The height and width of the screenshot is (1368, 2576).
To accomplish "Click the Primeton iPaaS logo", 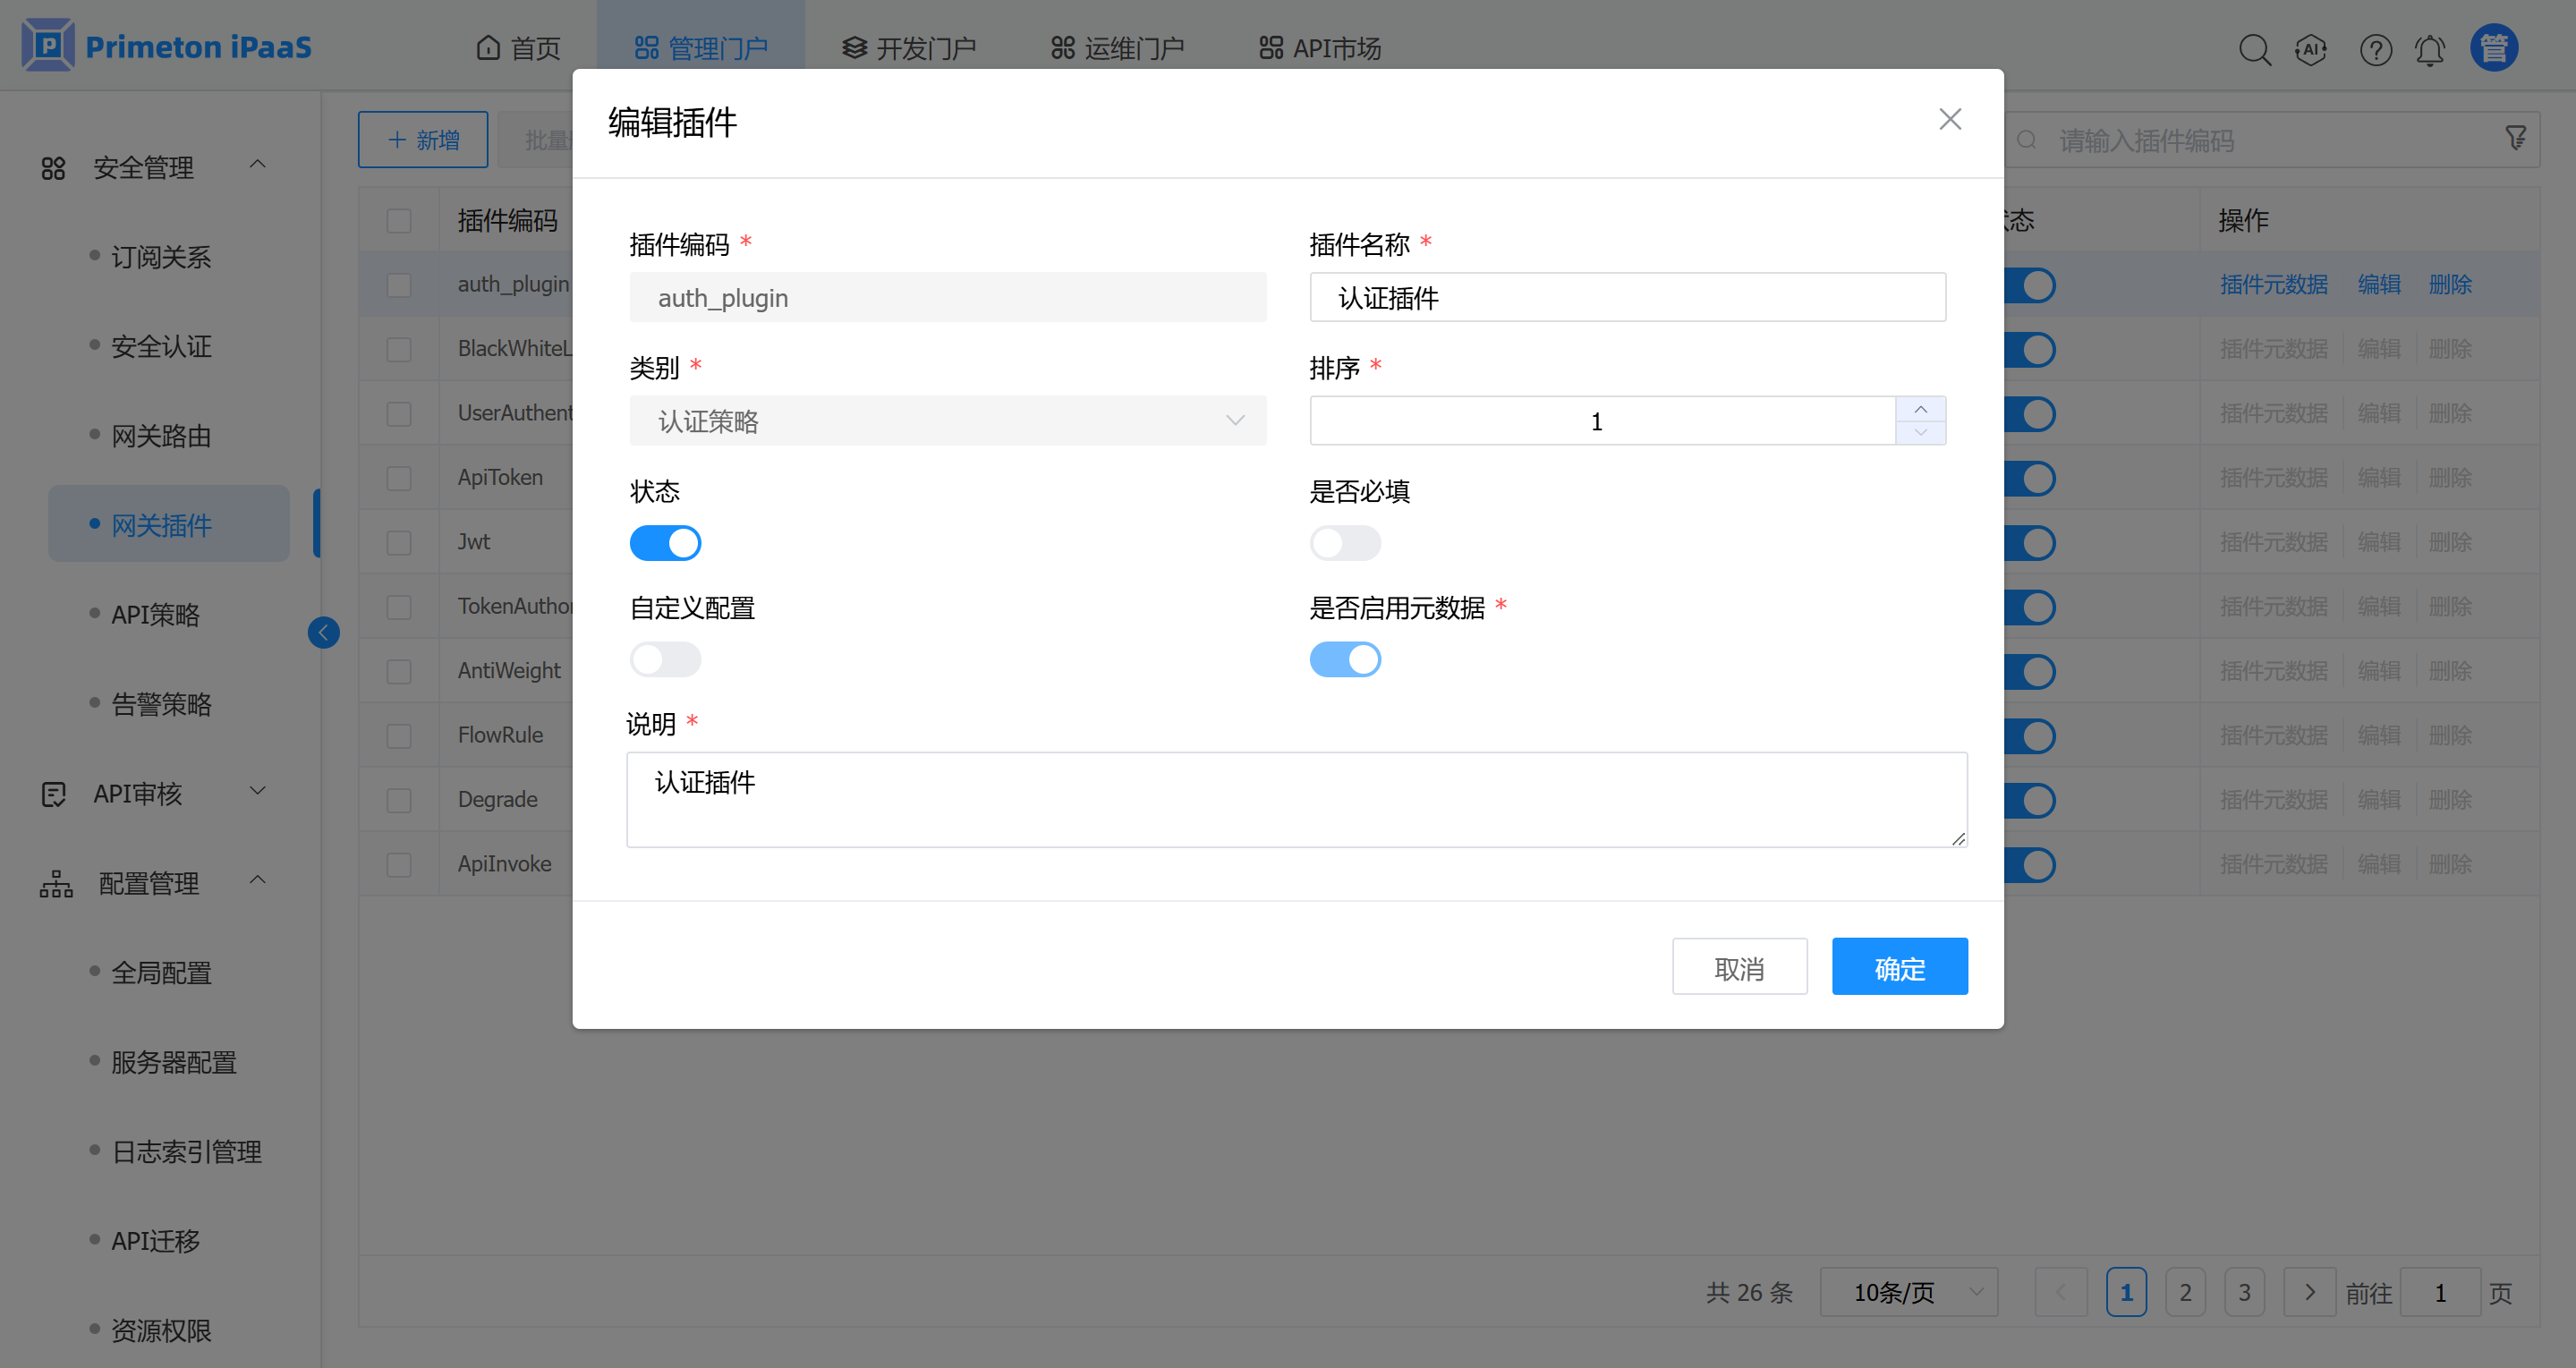I will tap(167, 46).
